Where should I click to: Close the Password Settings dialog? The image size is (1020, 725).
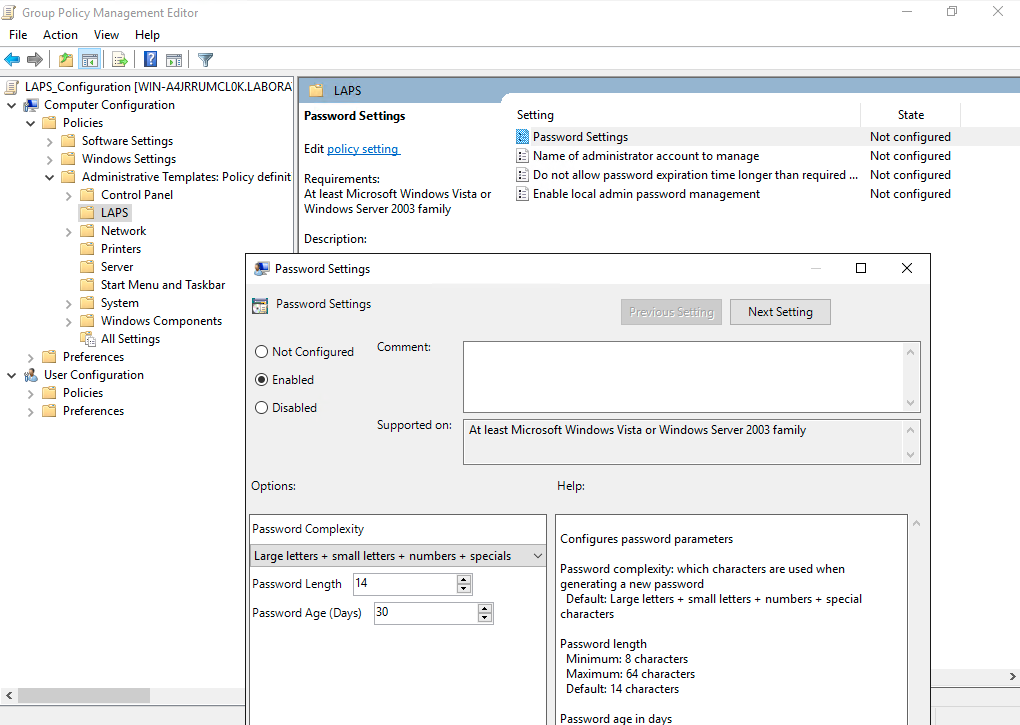906,269
